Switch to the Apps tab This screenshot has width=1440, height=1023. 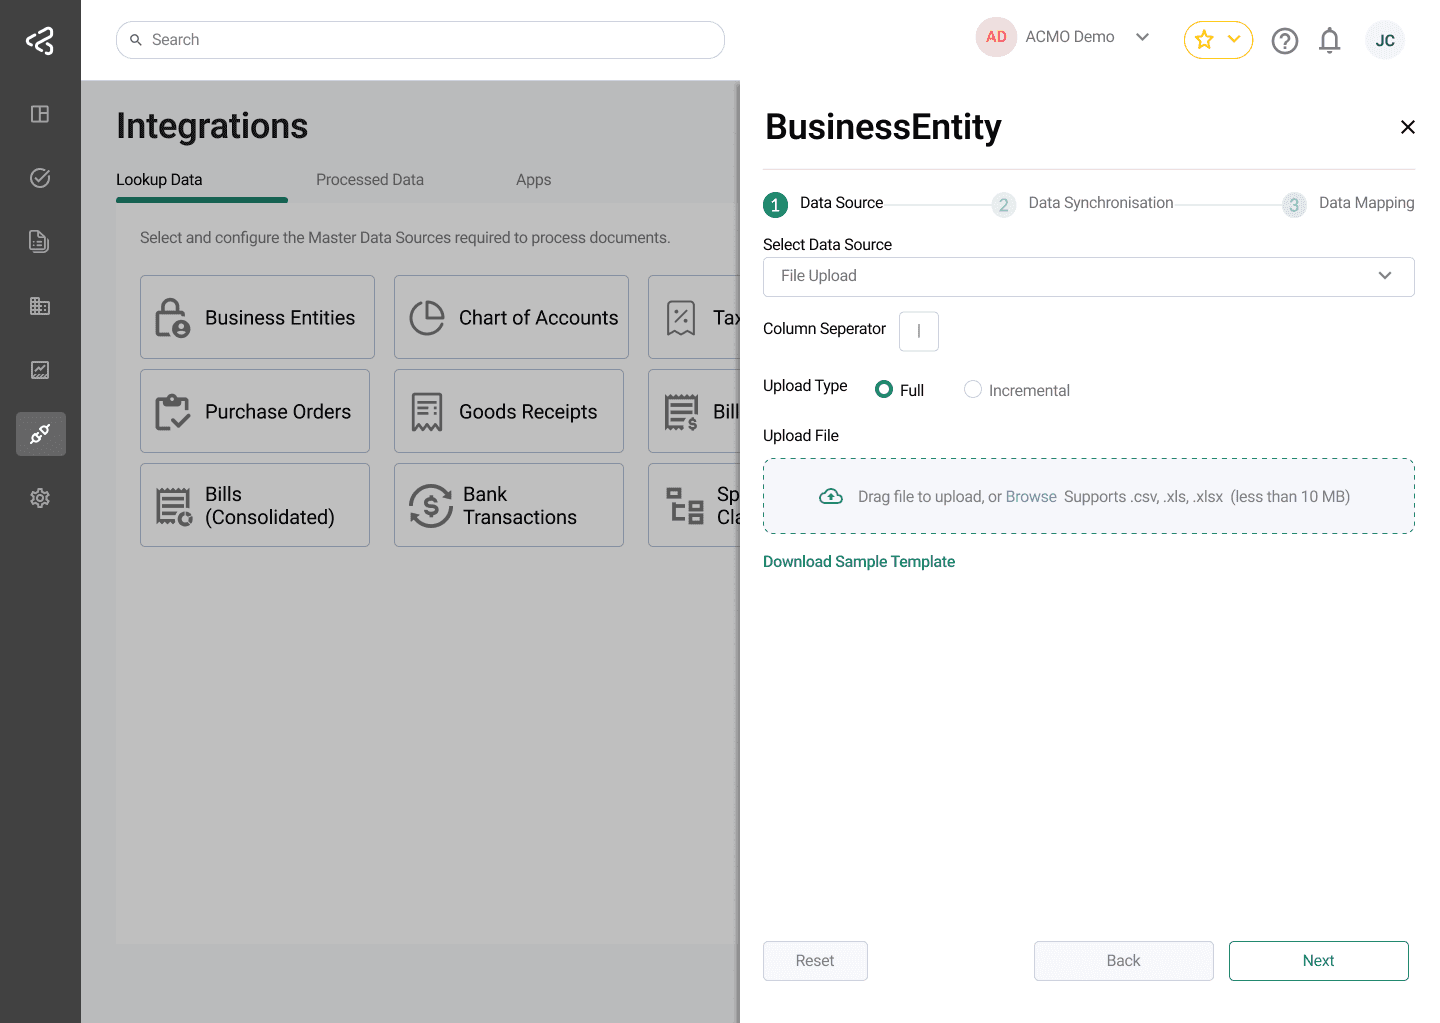click(x=533, y=180)
